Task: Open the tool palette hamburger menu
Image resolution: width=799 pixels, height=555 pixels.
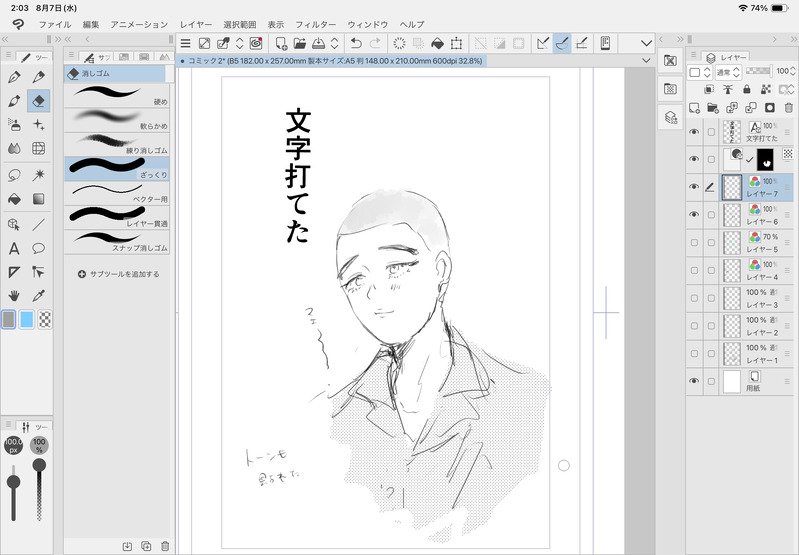Action: pyautogui.click(x=8, y=55)
